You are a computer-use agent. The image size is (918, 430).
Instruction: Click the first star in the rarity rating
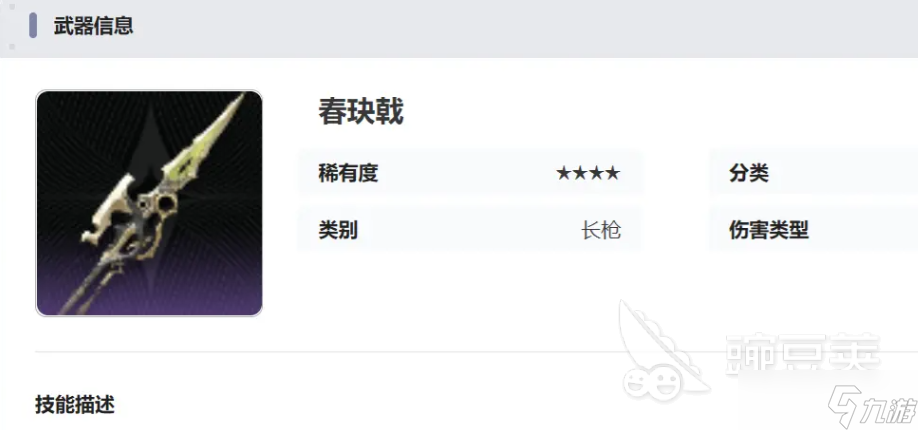point(563,173)
